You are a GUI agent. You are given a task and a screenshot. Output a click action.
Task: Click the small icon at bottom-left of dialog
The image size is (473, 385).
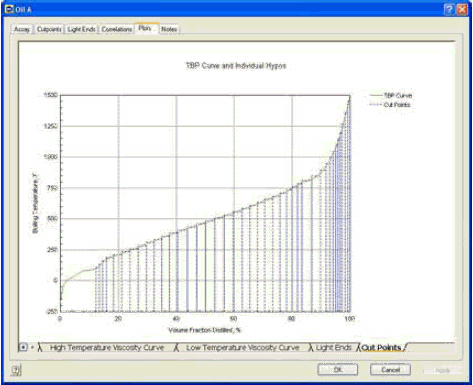[16, 370]
